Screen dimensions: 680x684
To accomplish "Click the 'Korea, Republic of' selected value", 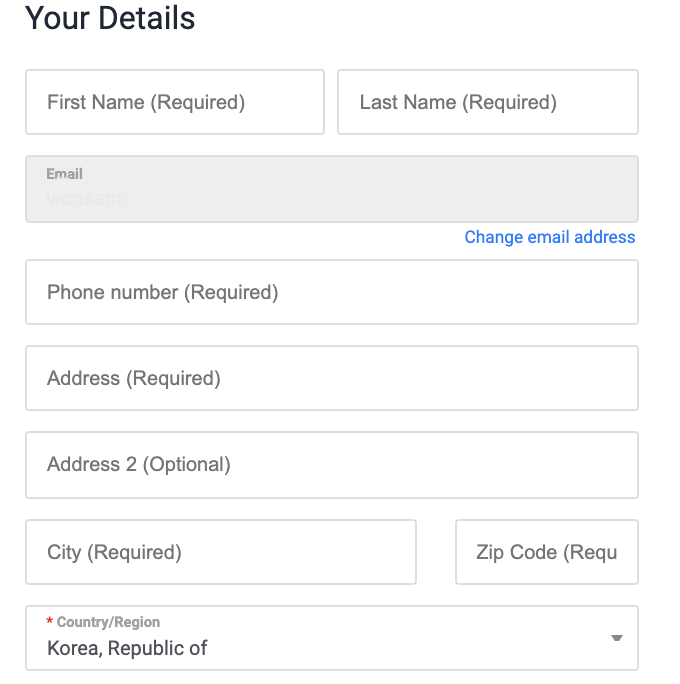I will pos(127,648).
